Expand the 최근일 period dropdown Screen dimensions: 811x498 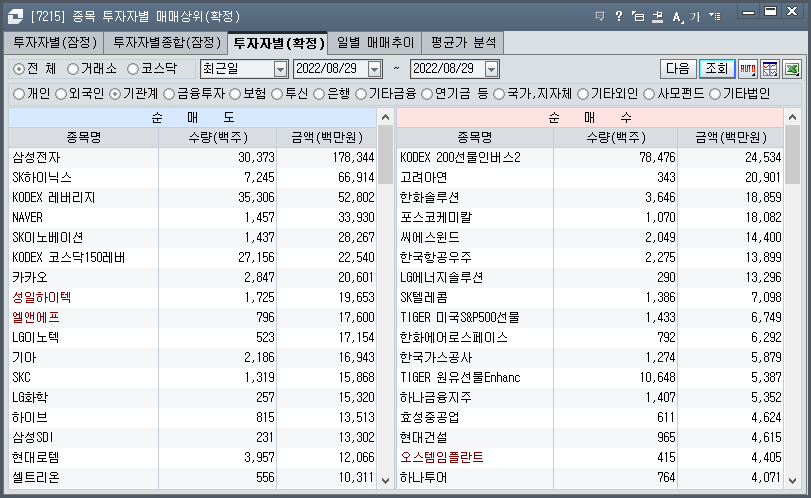(280, 69)
